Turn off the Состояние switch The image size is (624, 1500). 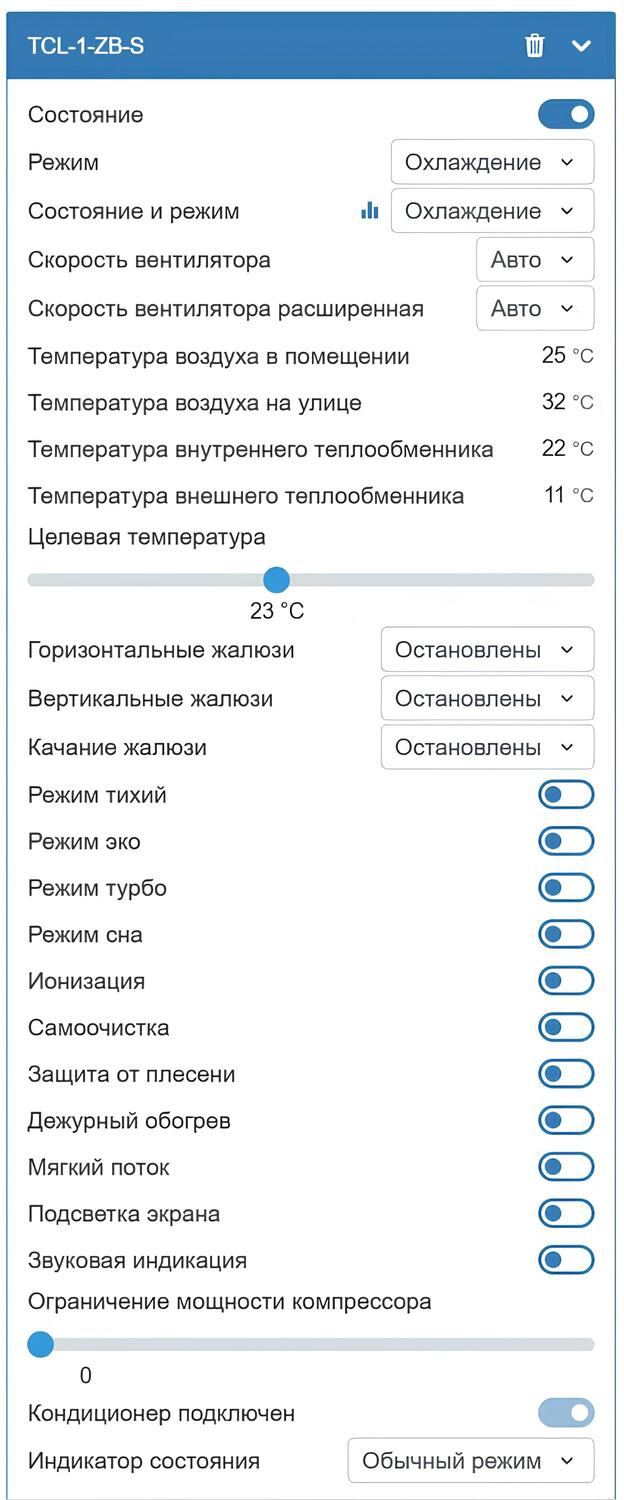(565, 114)
